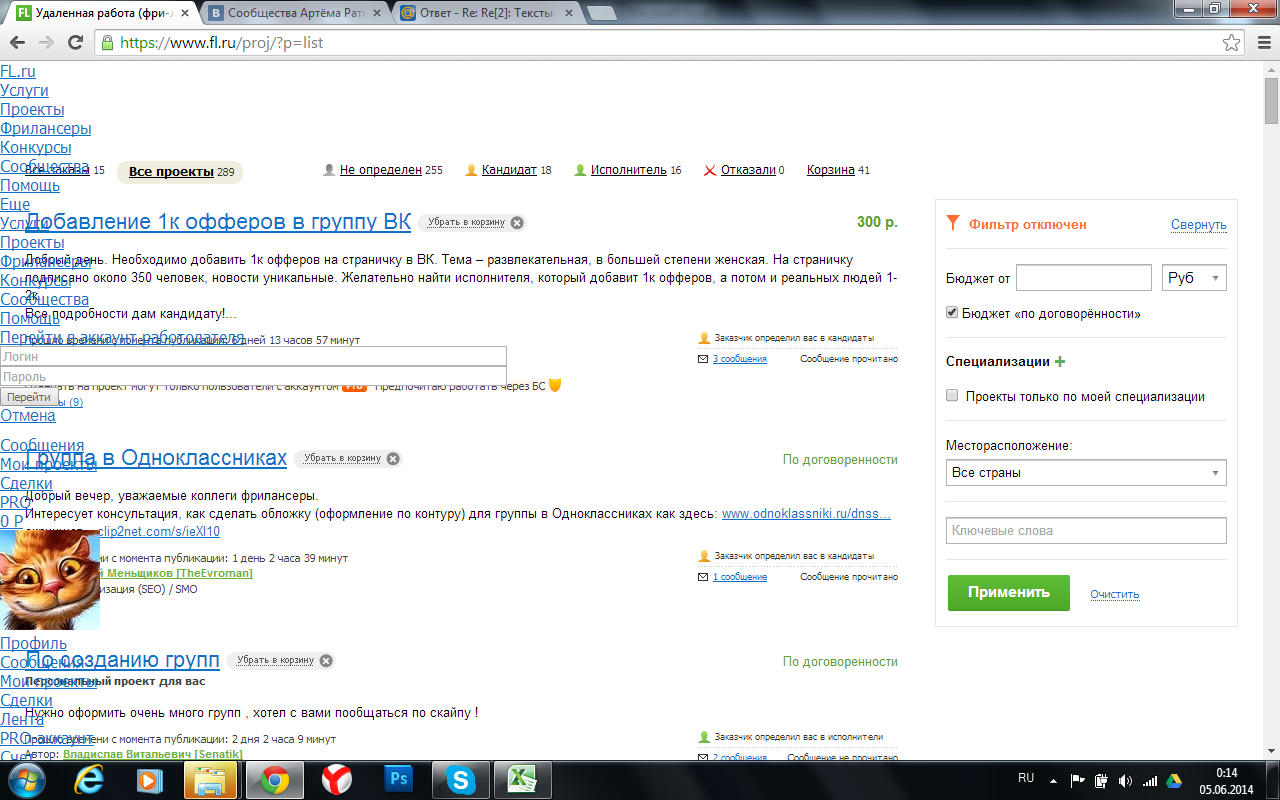Open Skype from the taskbar
Viewport: 1280px width, 800px height.
[x=461, y=778]
